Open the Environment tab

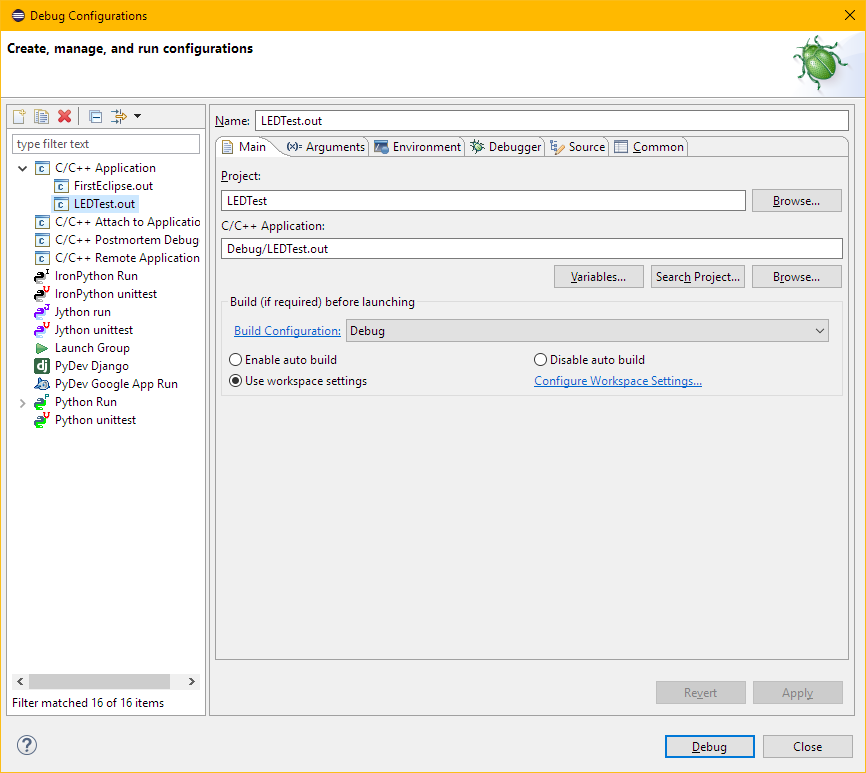pos(418,147)
